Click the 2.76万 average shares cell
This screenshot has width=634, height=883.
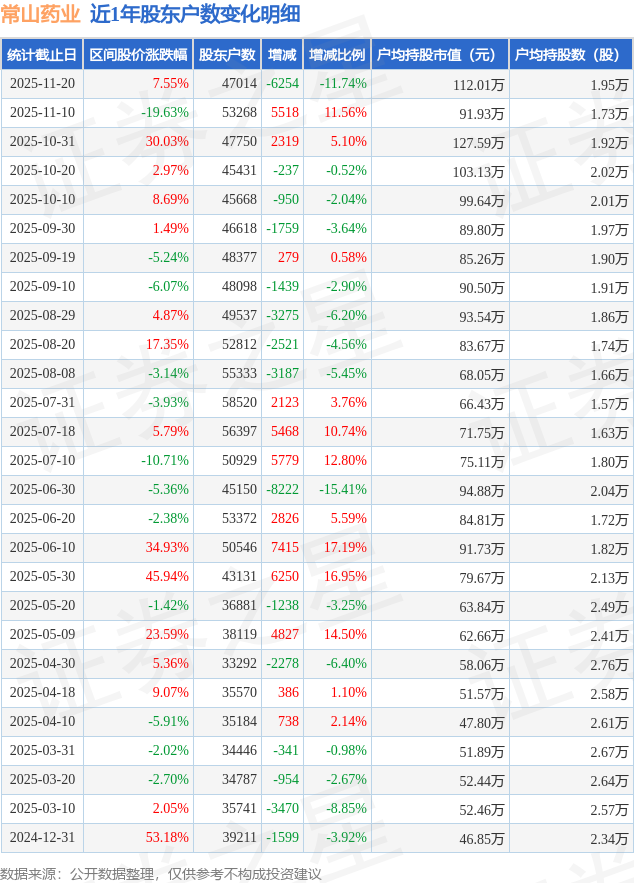pyautogui.click(x=609, y=664)
